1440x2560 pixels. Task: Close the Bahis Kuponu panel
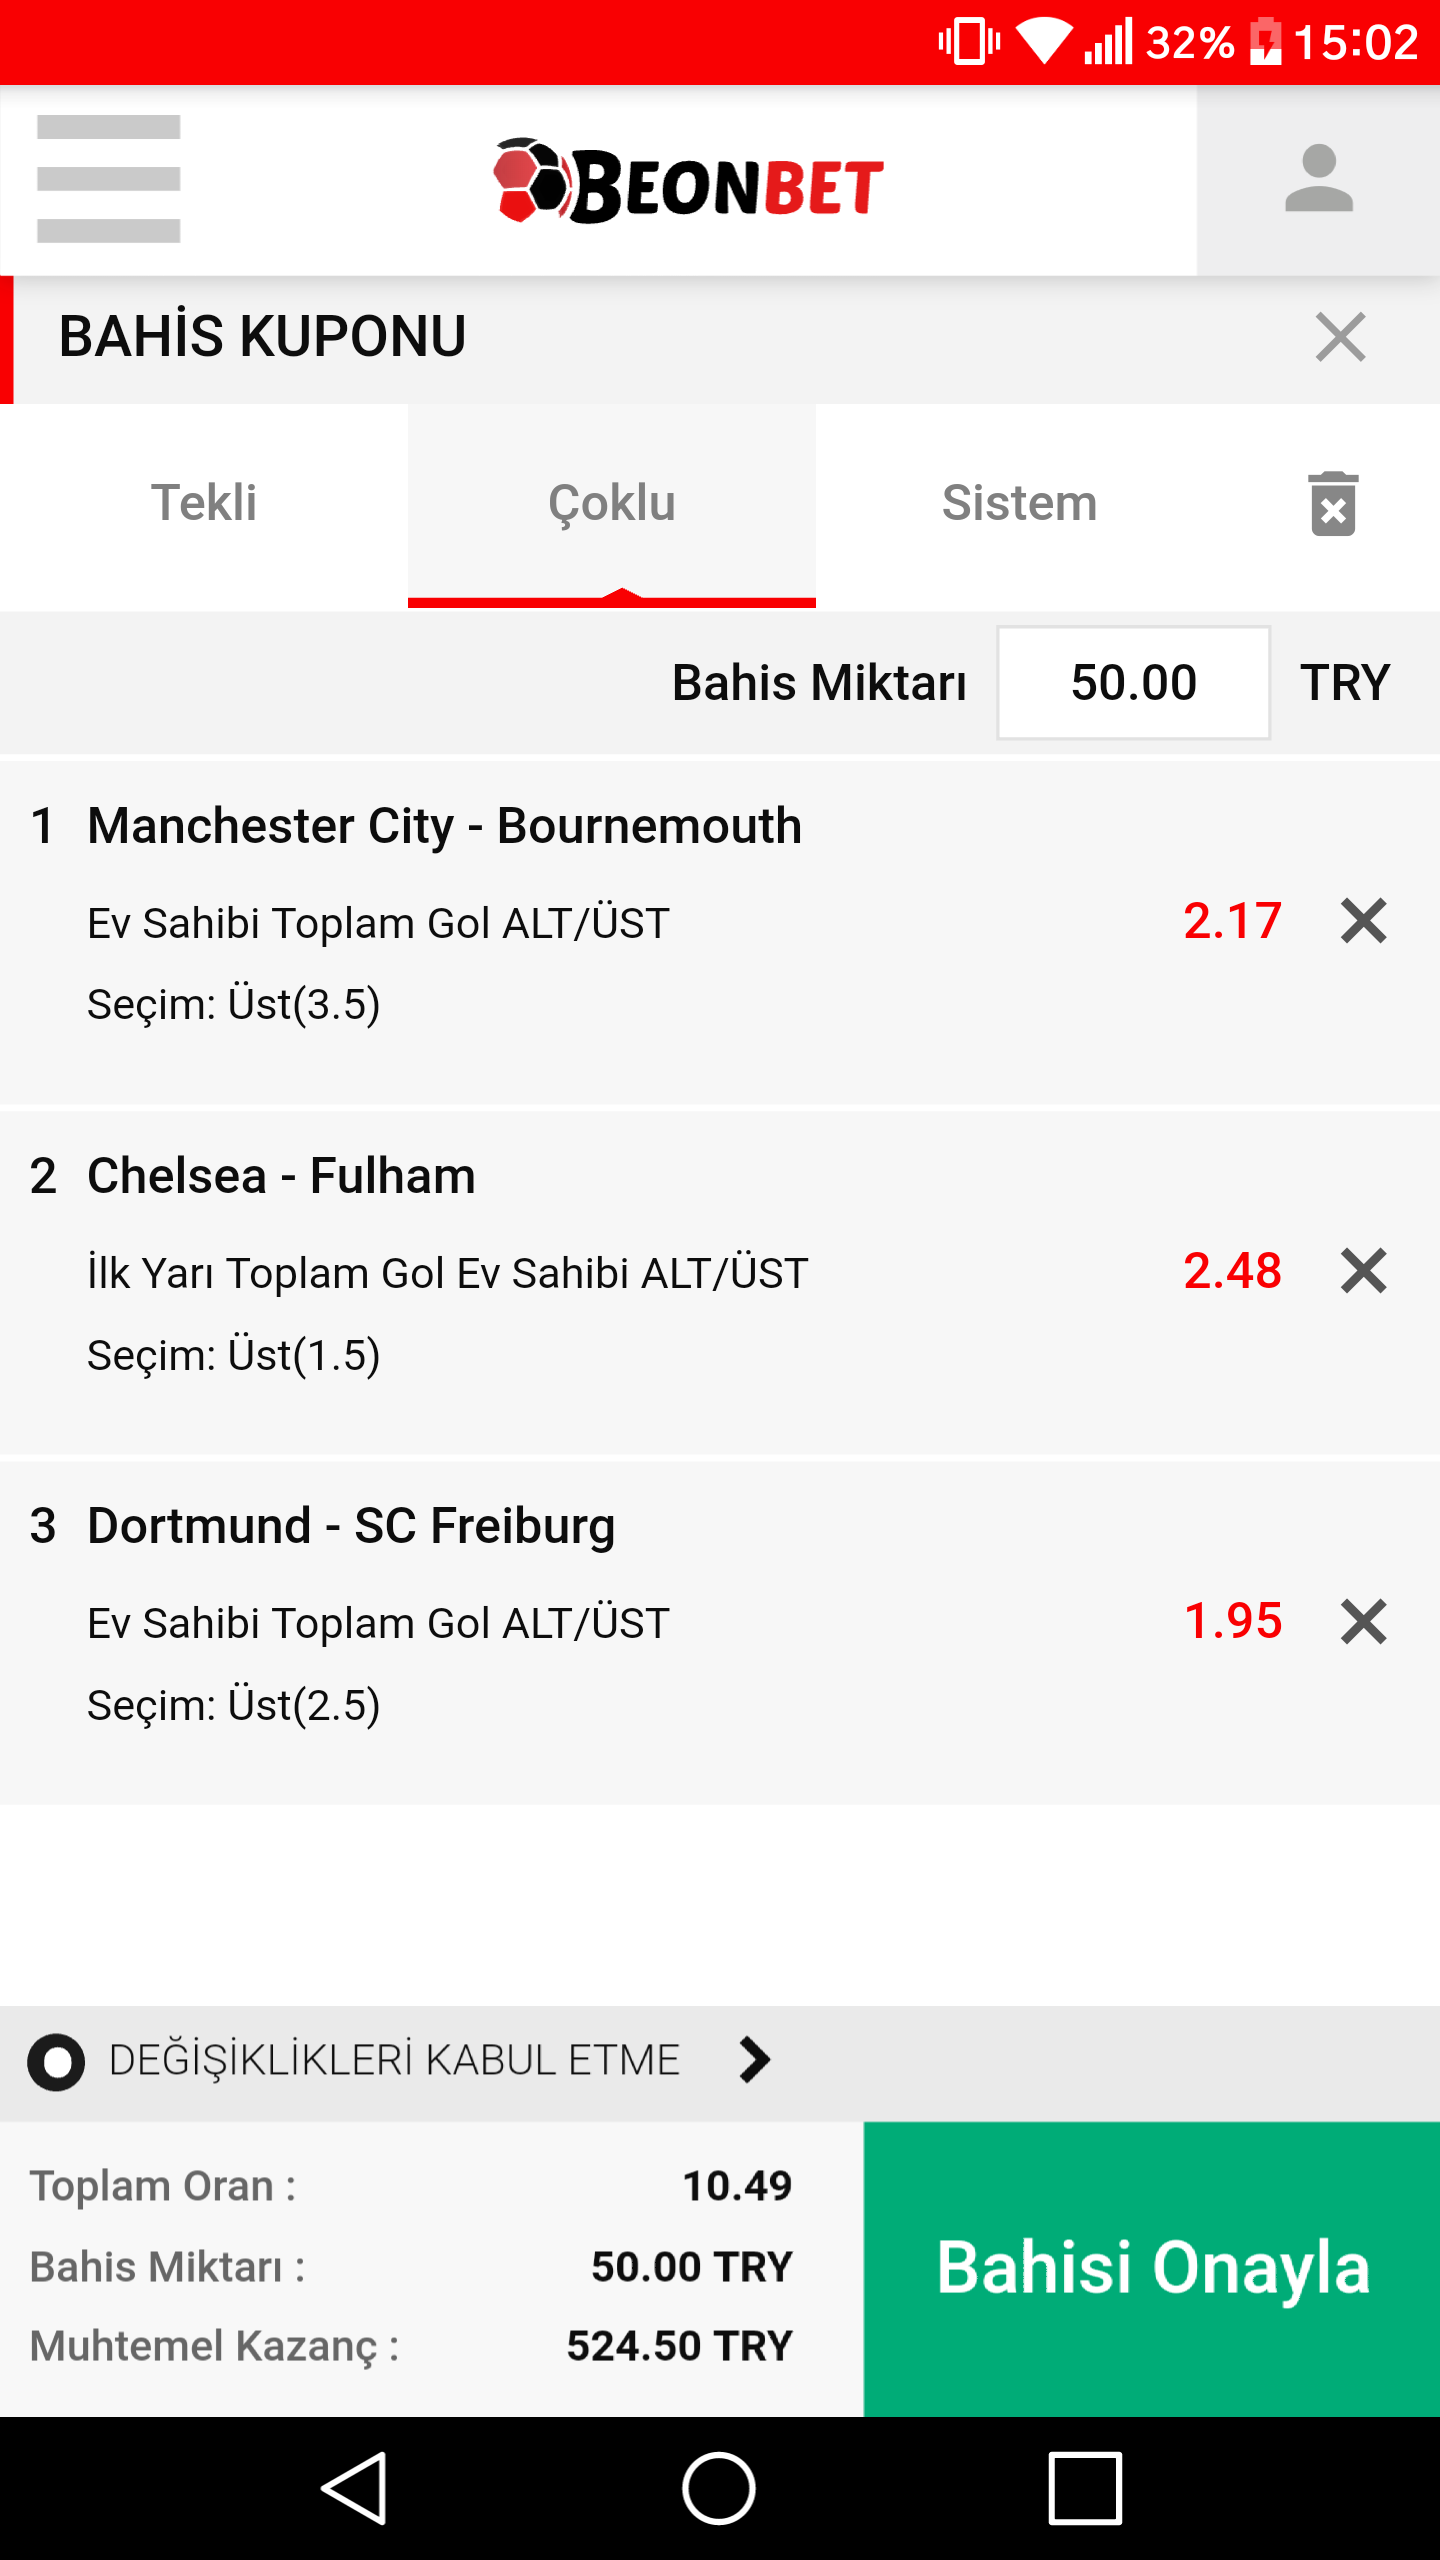click(1340, 337)
